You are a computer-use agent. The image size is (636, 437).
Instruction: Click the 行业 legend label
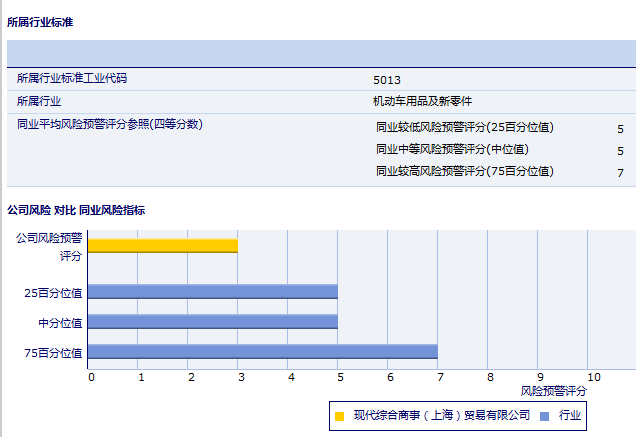coord(570,416)
